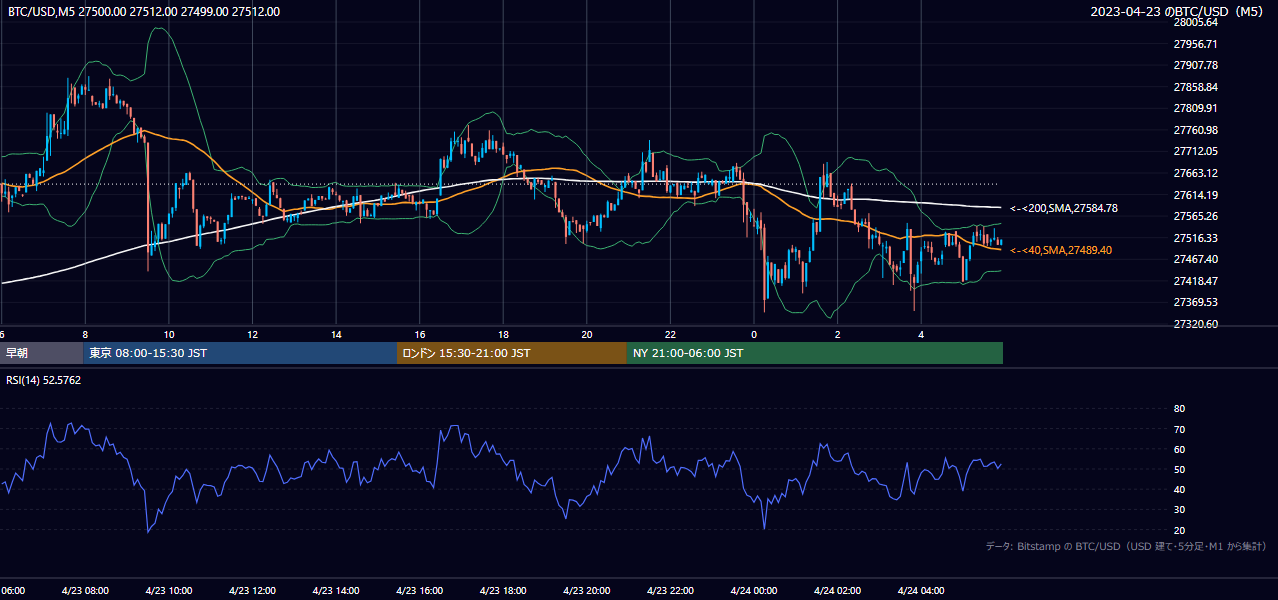The width and height of the screenshot is (1278, 600).
Task: Click the RSI(14) 52.5762 indicator label
Action: pyautogui.click(x=44, y=380)
